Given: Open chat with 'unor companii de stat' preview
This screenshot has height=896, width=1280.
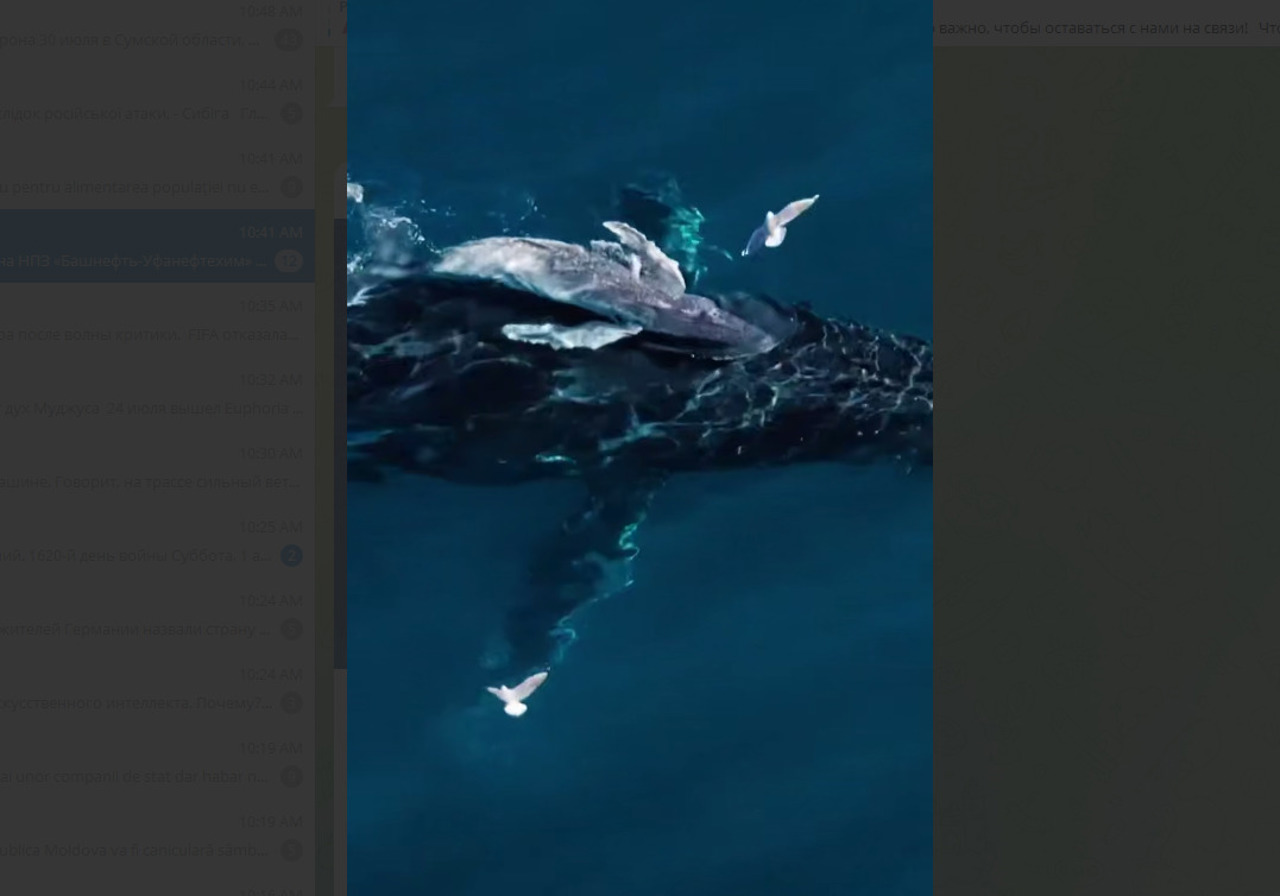Looking at the screenshot, I should [157, 762].
